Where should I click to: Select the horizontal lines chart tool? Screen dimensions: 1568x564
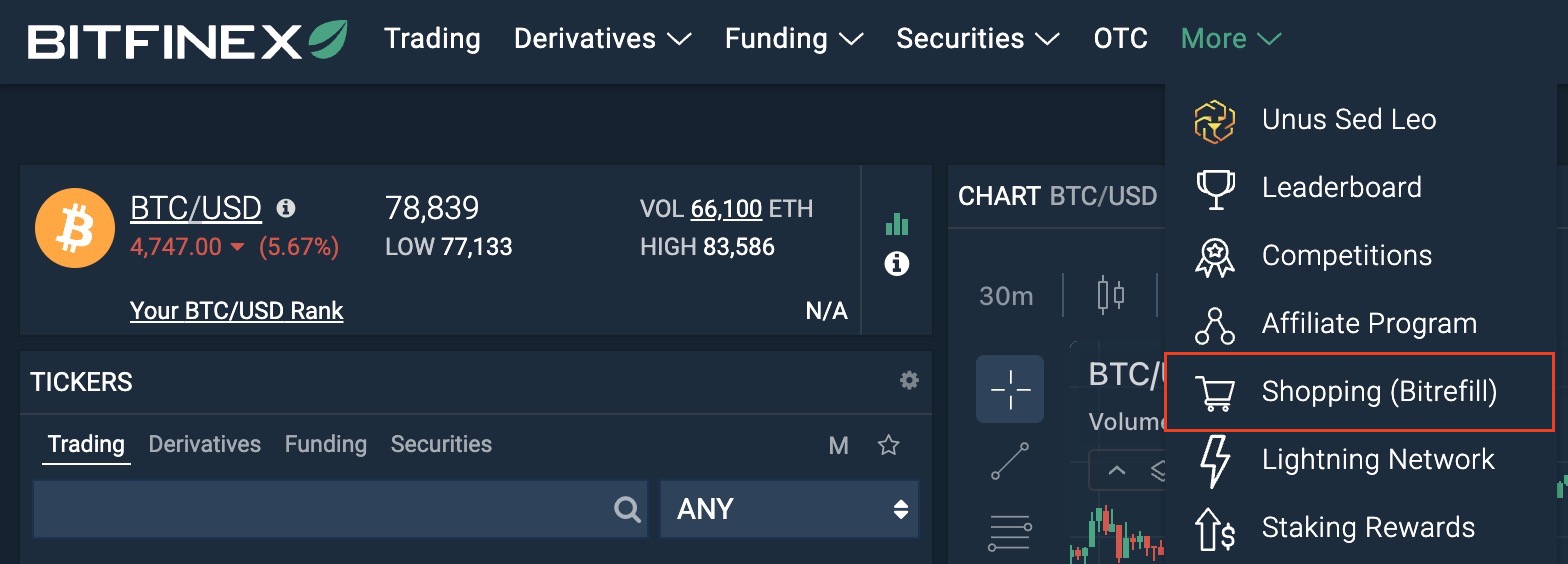(x=1010, y=533)
